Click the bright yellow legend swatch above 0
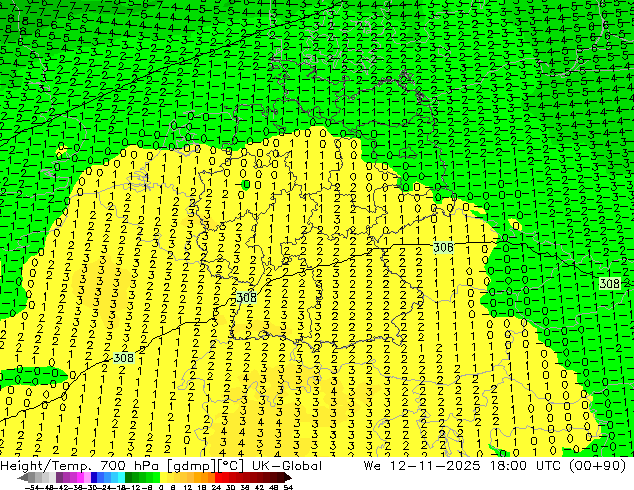Image resolution: width=634 pixels, height=490 pixels. (163, 478)
